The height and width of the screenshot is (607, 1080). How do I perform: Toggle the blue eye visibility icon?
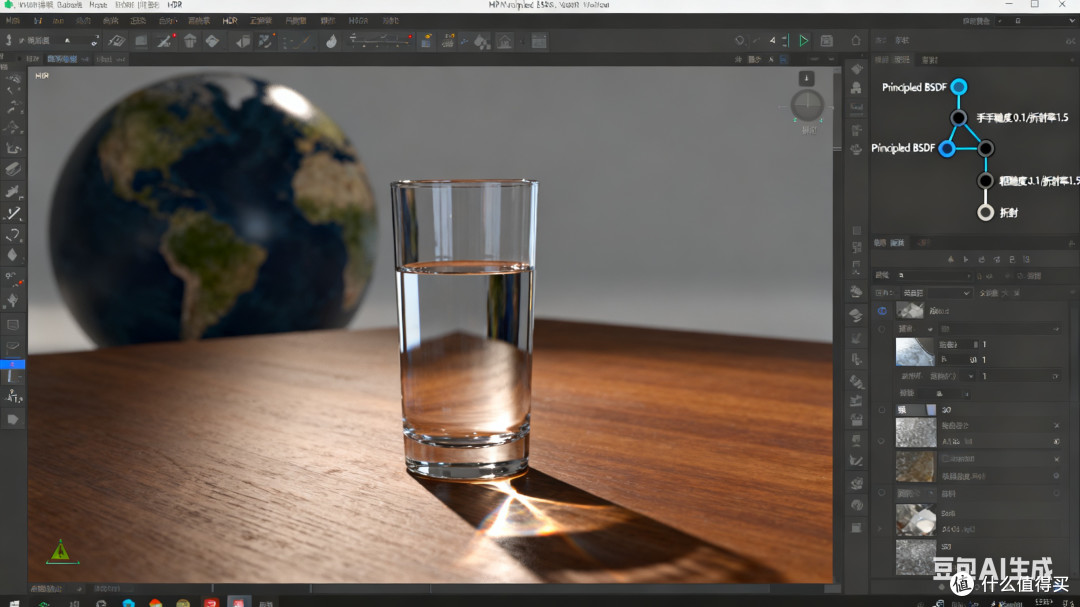click(x=882, y=311)
